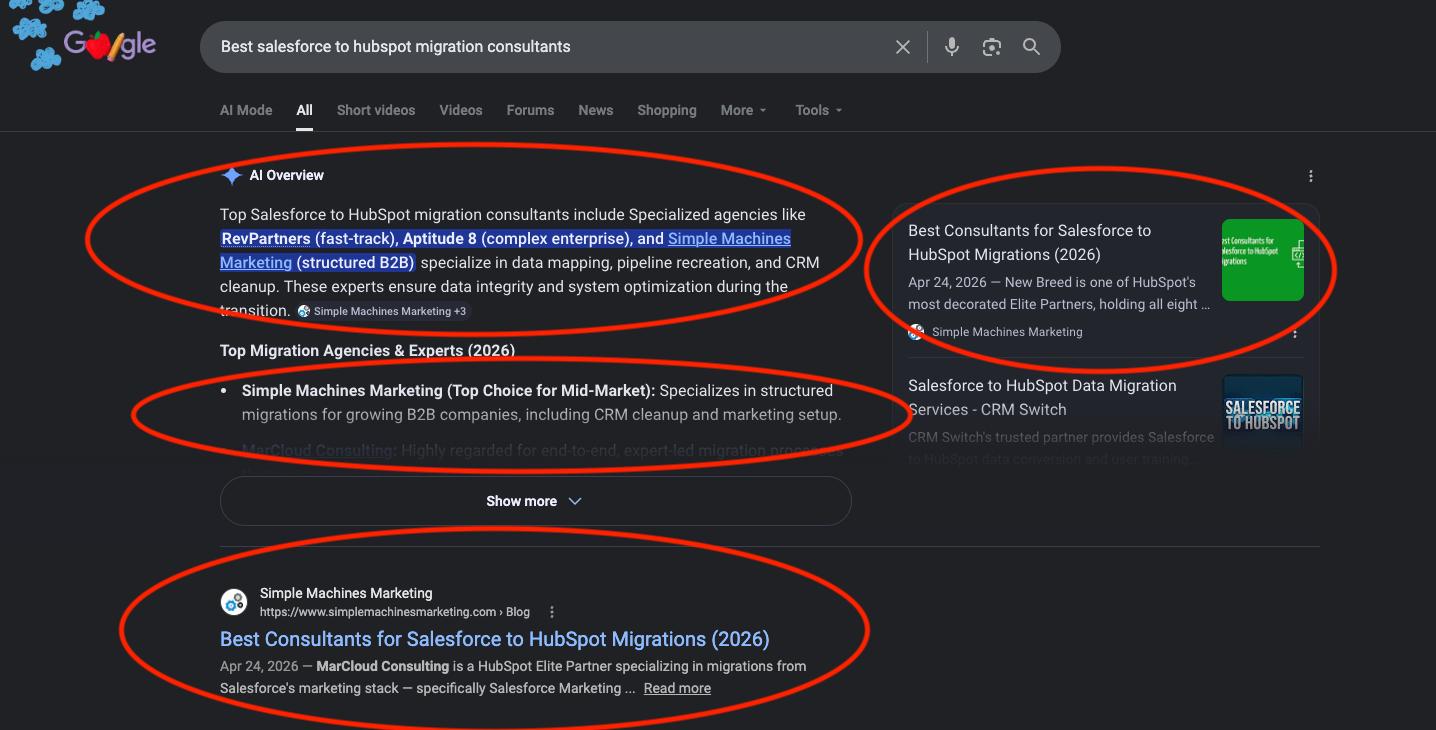Image resolution: width=1436 pixels, height=730 pixels.
Task: Click the 'AI Overview' label text
Action: 287,176
